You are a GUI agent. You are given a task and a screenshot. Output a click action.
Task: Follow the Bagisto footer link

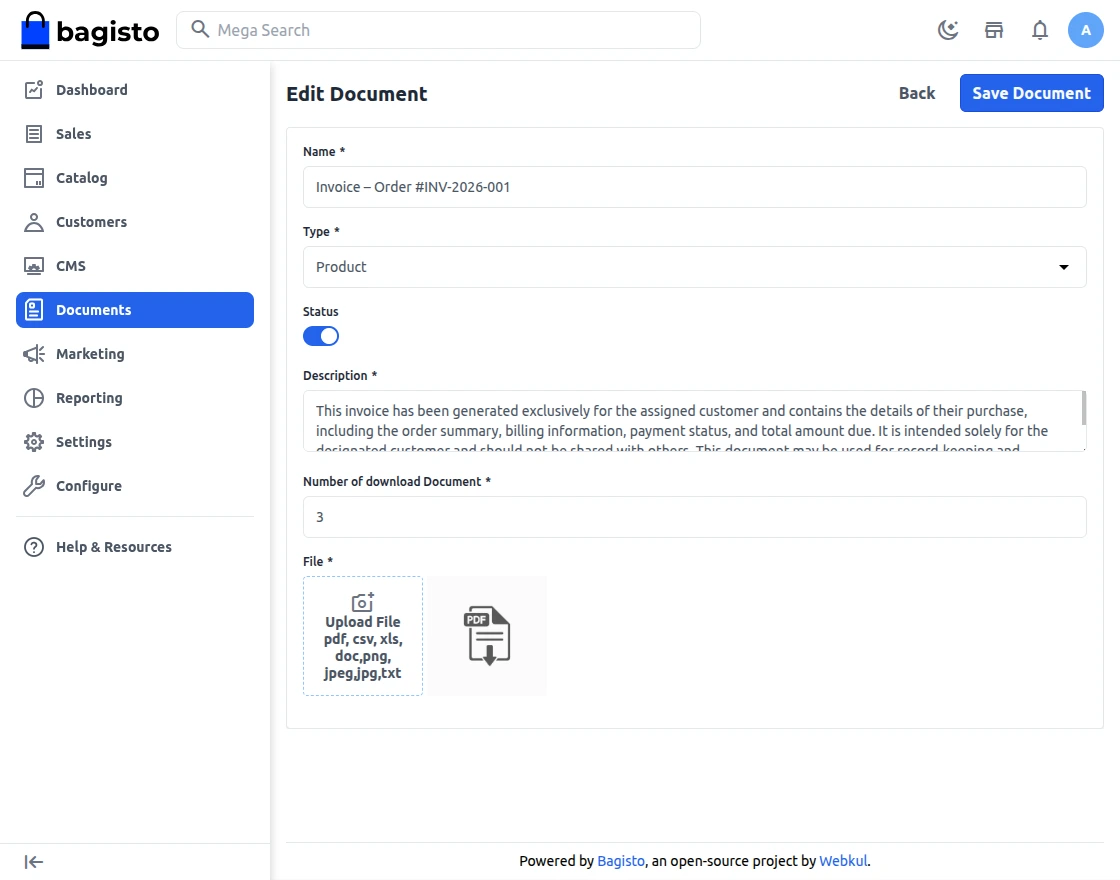[x=621, y=861]
